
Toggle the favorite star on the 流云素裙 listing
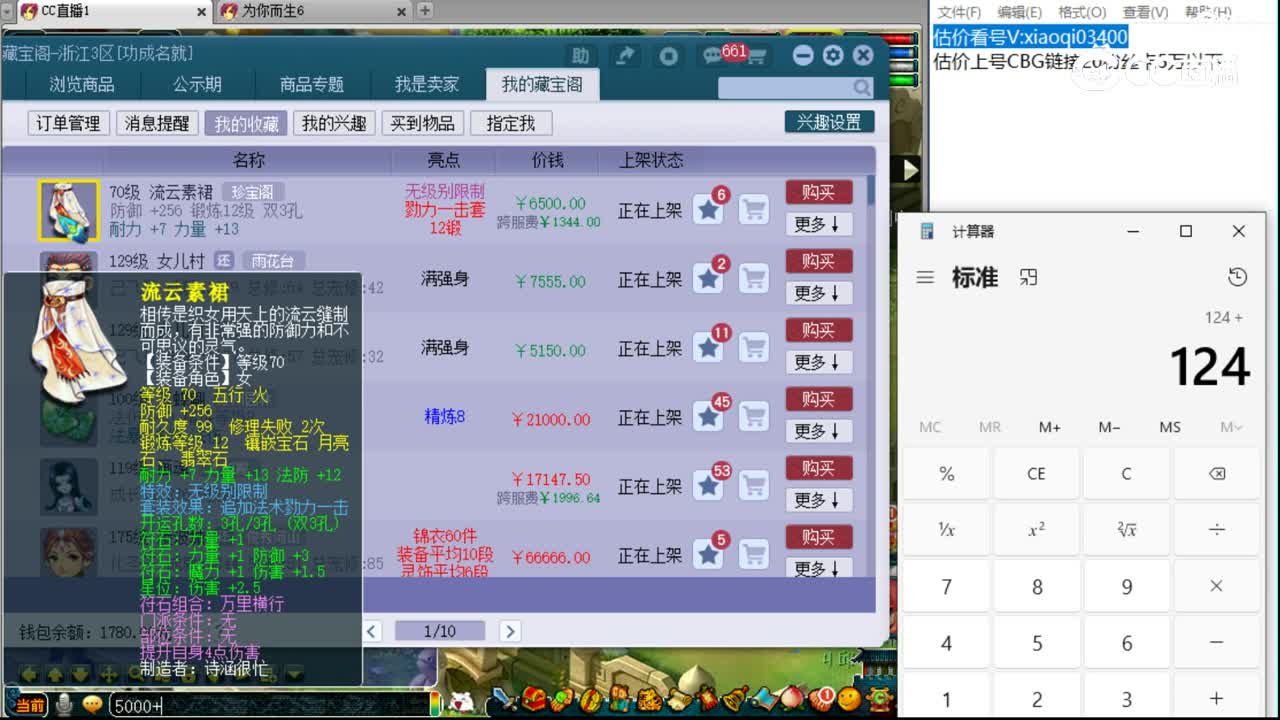[708, 208]
